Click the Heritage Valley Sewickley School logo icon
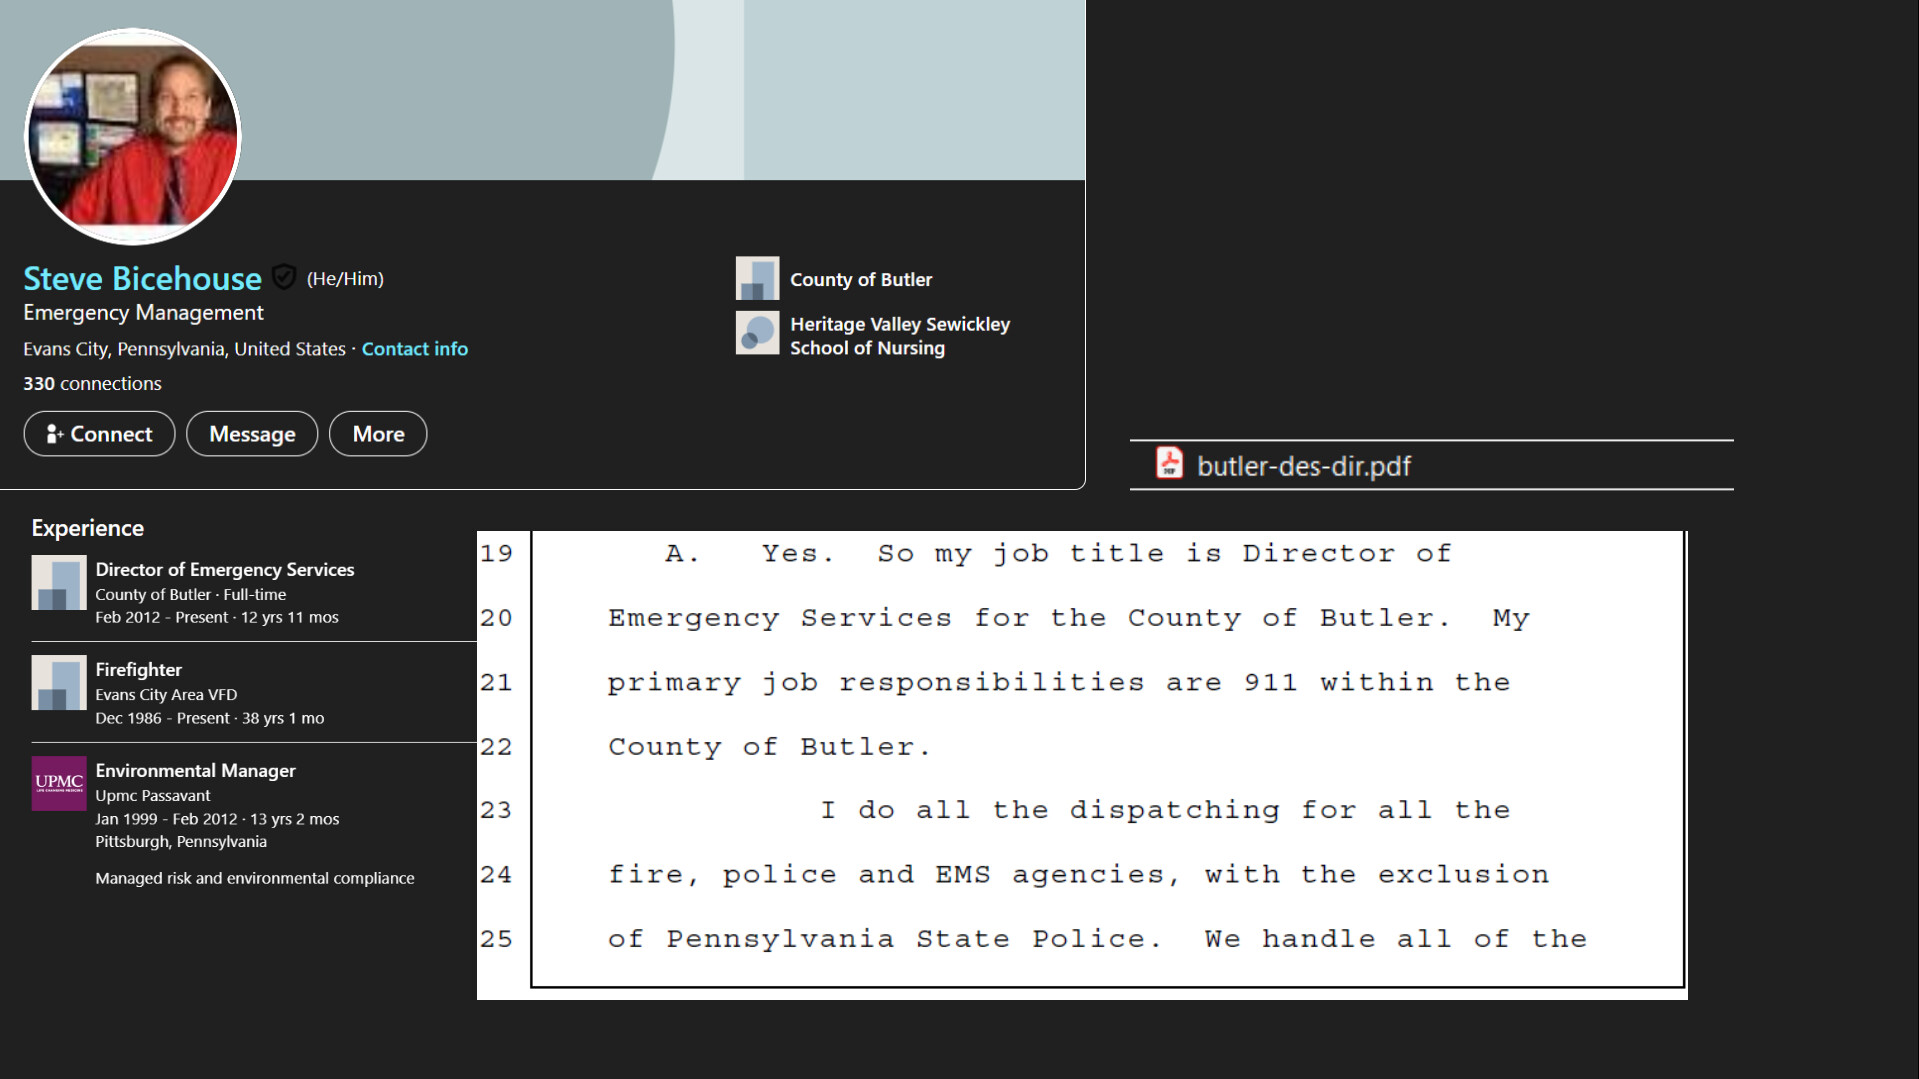 [757, 333]
